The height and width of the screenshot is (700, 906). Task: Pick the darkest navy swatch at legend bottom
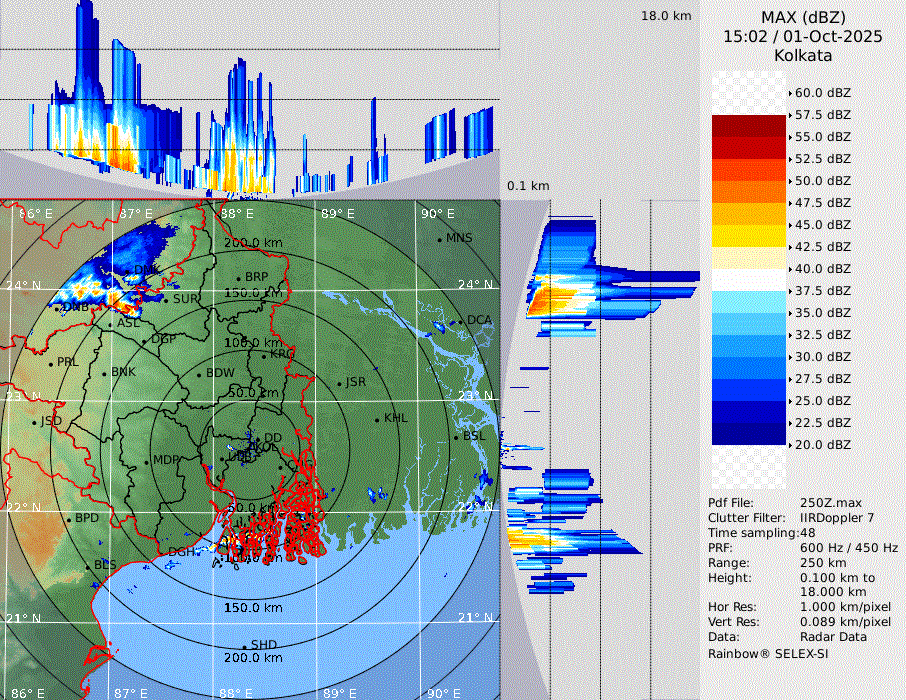(748, 433)
